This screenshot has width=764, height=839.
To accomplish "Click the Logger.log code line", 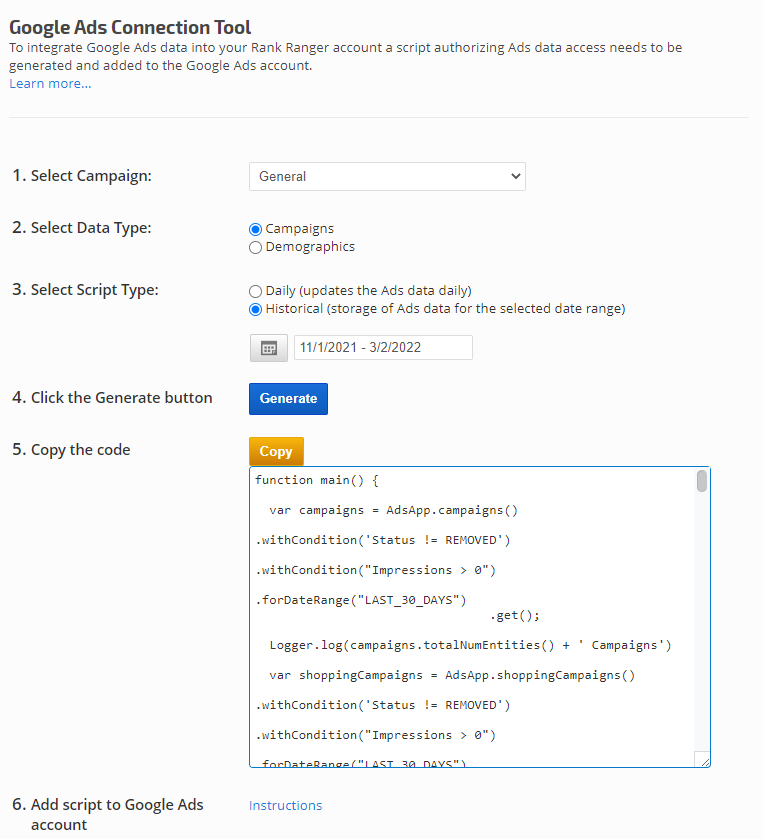I will (x=470, y=645).
